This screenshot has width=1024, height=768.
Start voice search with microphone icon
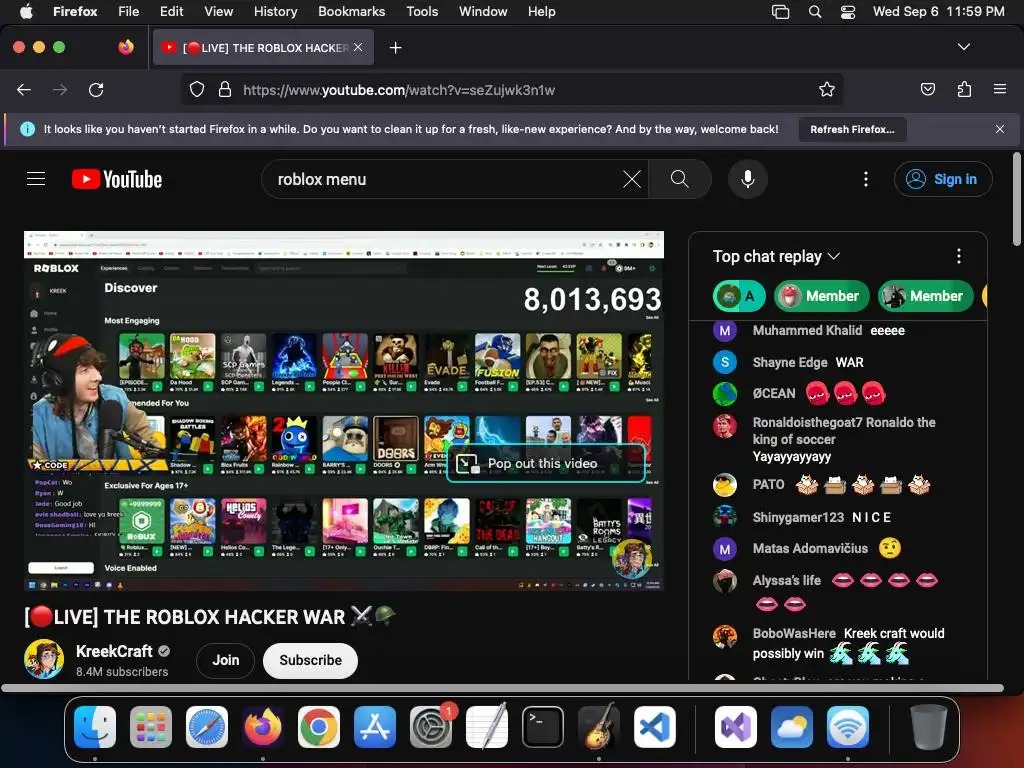(x=748, y=179)
